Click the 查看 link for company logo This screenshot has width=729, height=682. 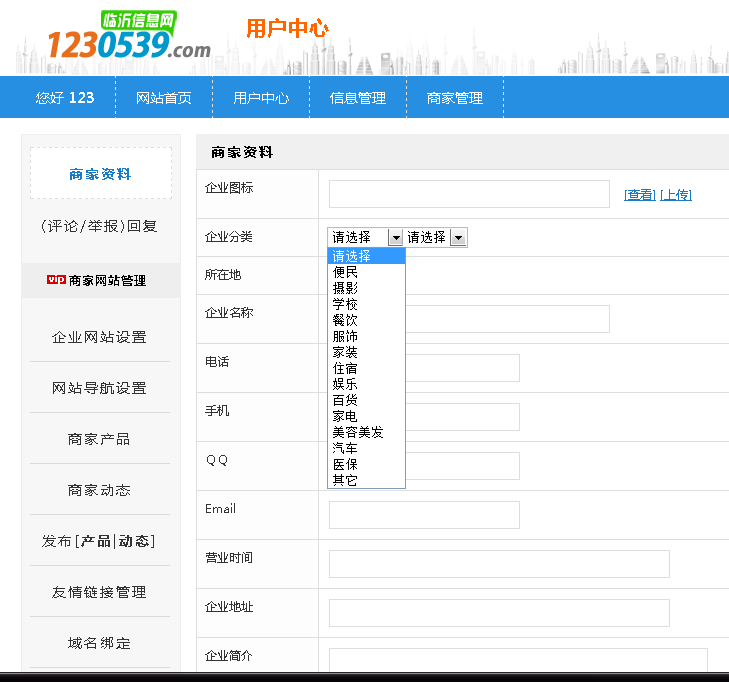[x=639, y=195]
